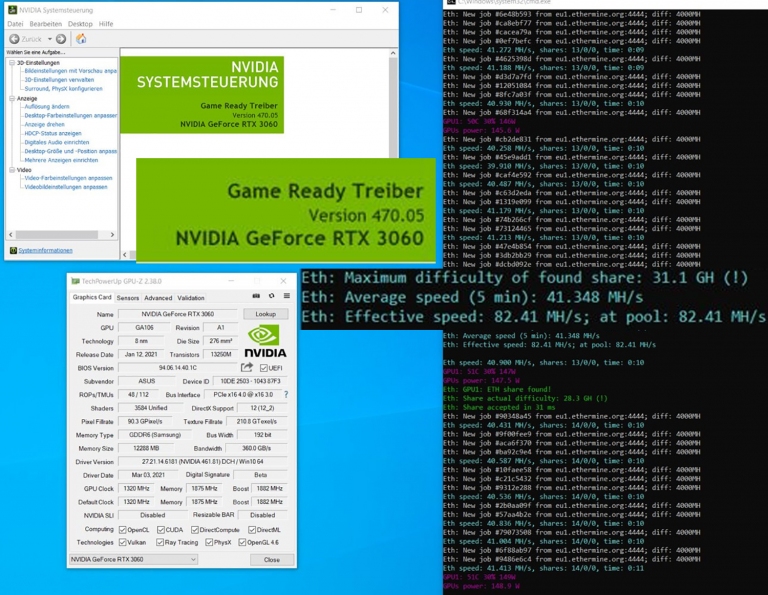Click the task tree scroll right arrow

[112, 235]
